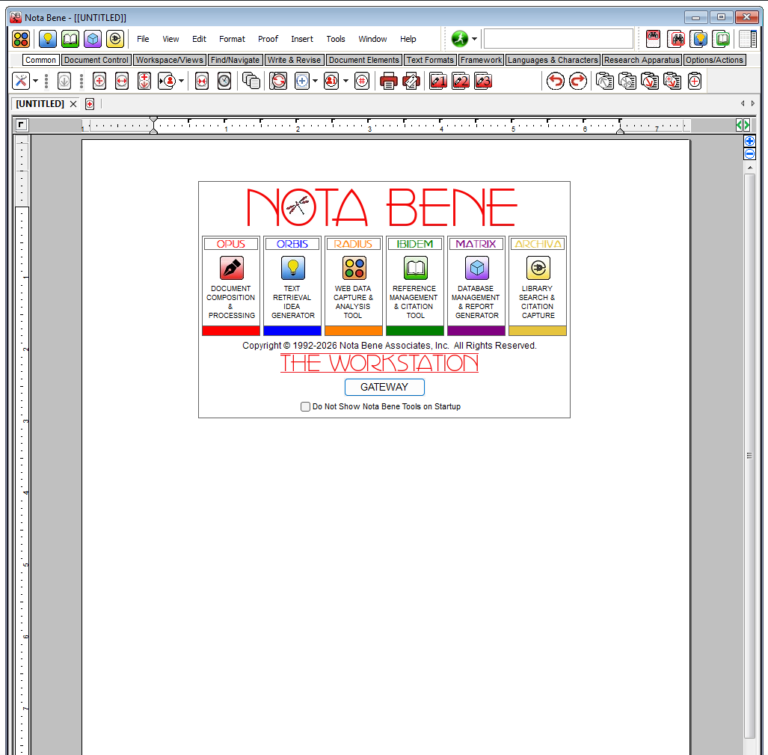Launch Archiva plug icon in top toolbar
768x755 pixels.
pyautogui.click(x=115, y=39)
